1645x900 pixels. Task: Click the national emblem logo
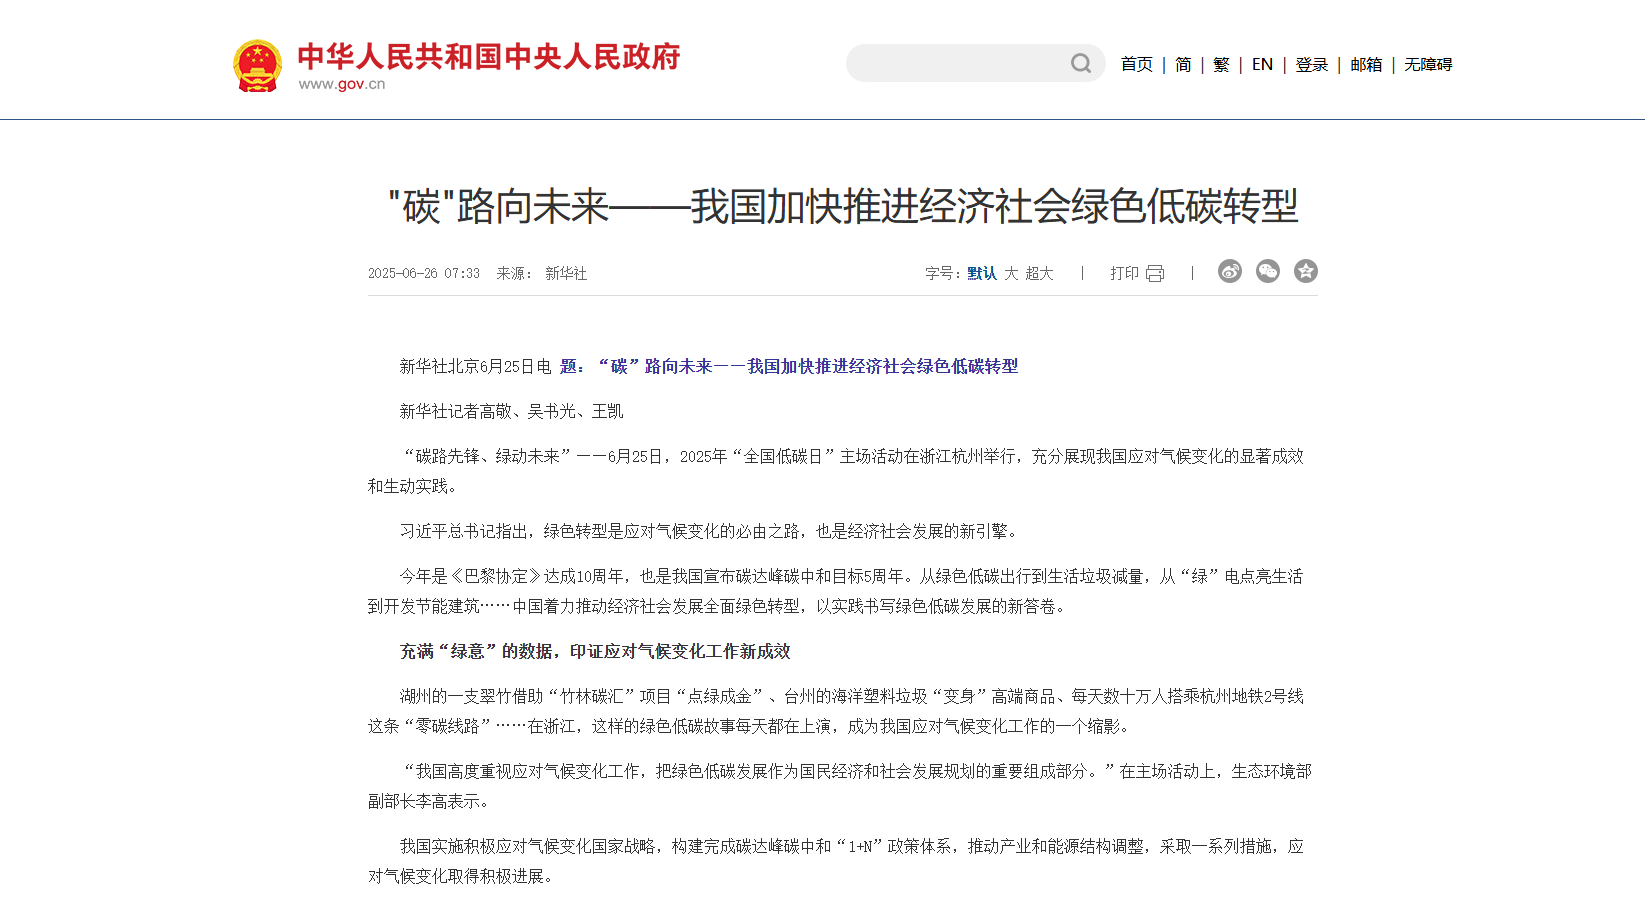[x=257, y=63]
